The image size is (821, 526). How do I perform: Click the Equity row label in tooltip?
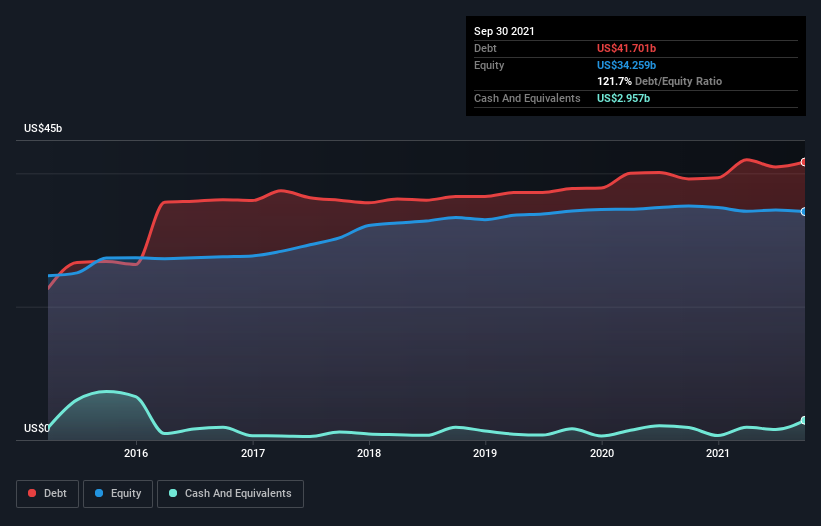coord(489,65)
